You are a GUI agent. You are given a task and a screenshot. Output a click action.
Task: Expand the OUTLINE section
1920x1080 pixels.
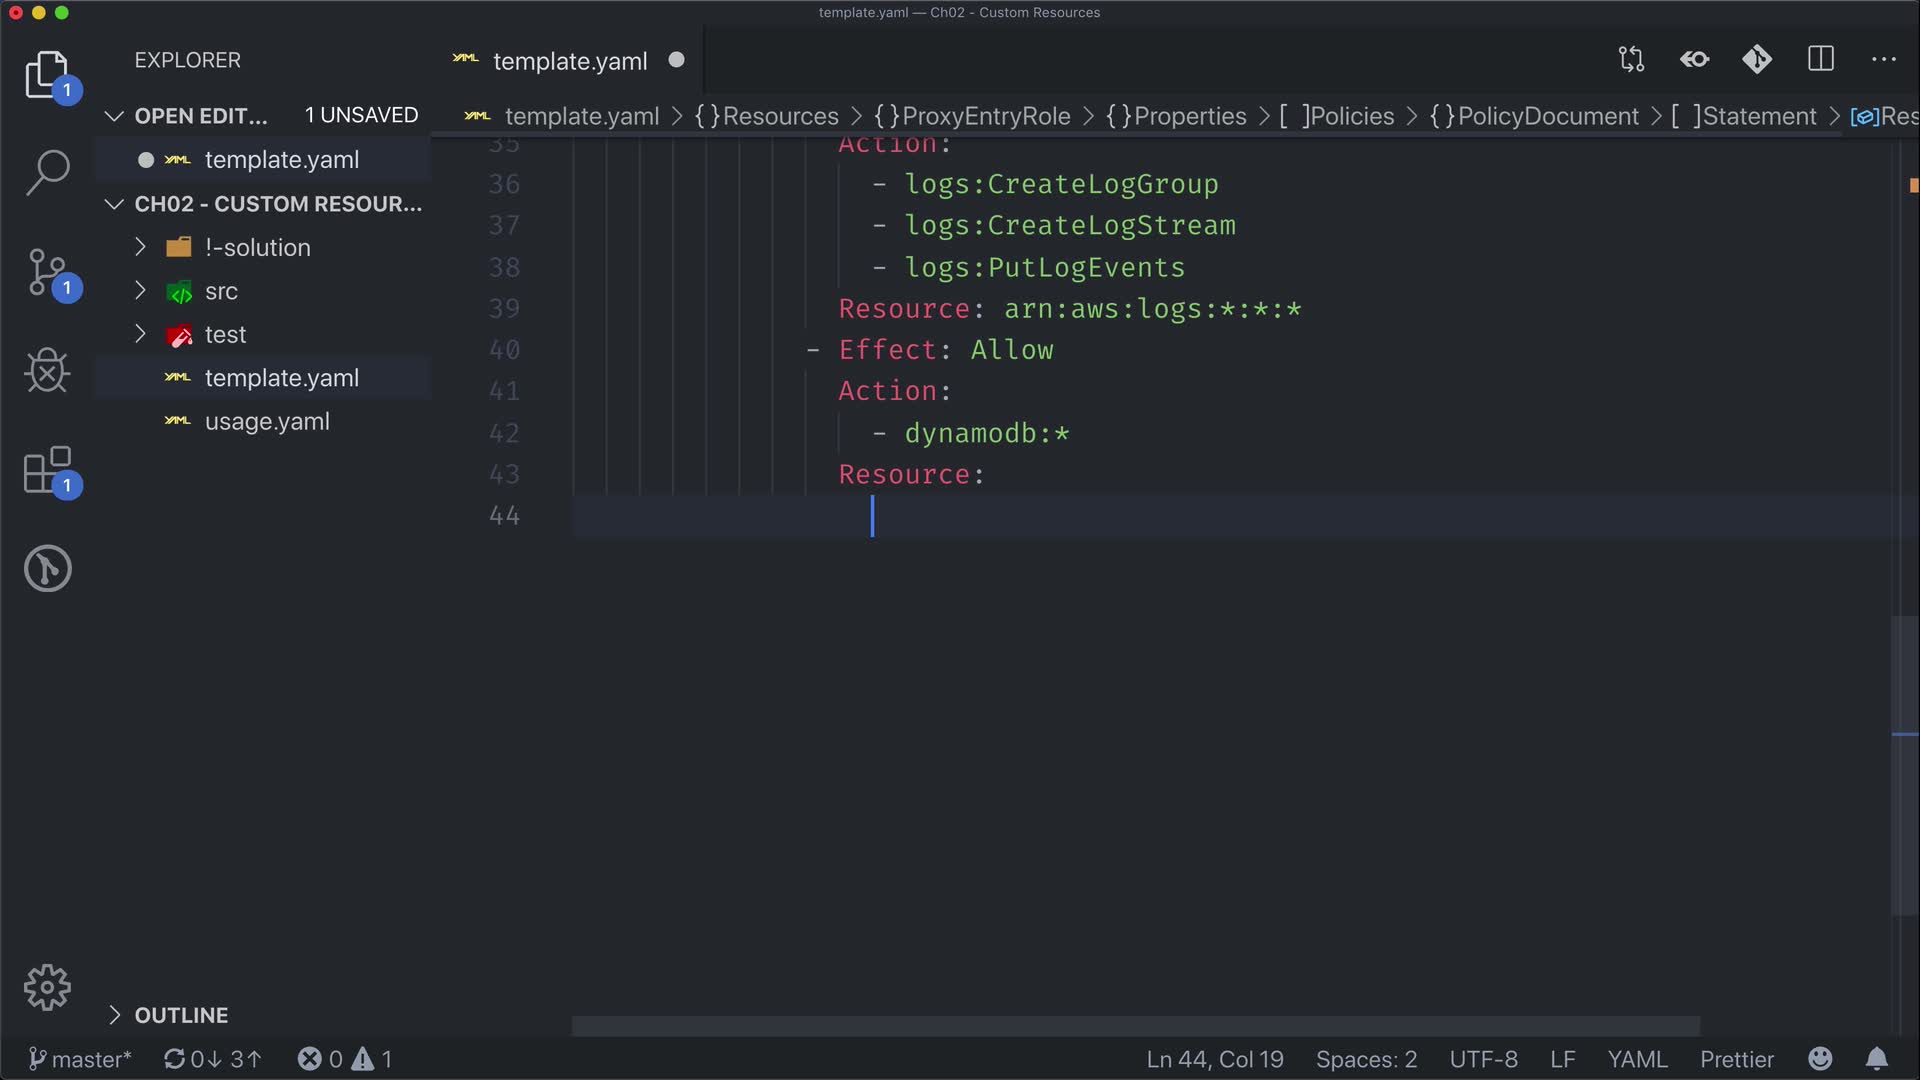tap(181, 1015)
